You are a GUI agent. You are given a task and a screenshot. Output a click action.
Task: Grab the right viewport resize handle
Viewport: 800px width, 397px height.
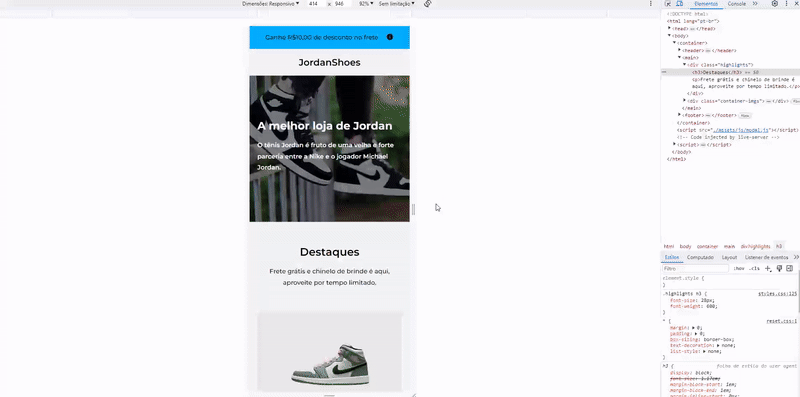click(413, 209)
